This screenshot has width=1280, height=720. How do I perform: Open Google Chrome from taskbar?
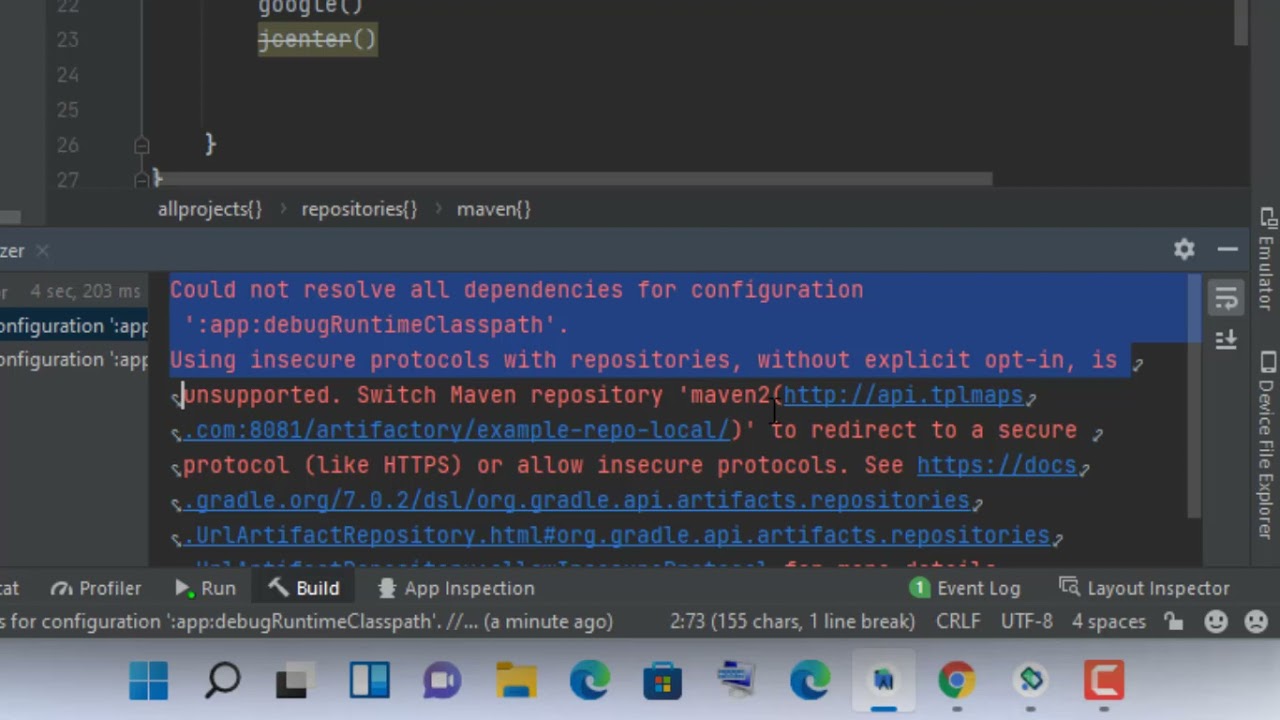[x=957, y=682]
